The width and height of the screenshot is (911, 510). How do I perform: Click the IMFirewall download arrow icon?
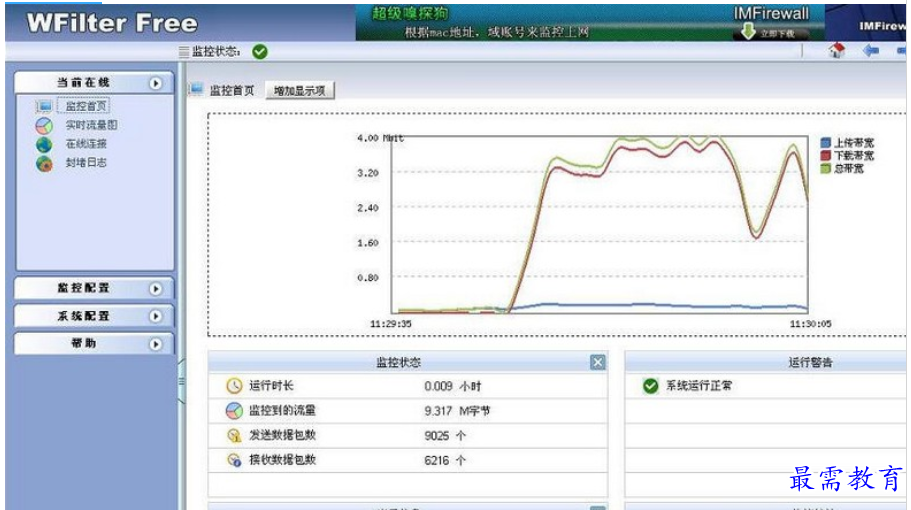click(748, 31)
